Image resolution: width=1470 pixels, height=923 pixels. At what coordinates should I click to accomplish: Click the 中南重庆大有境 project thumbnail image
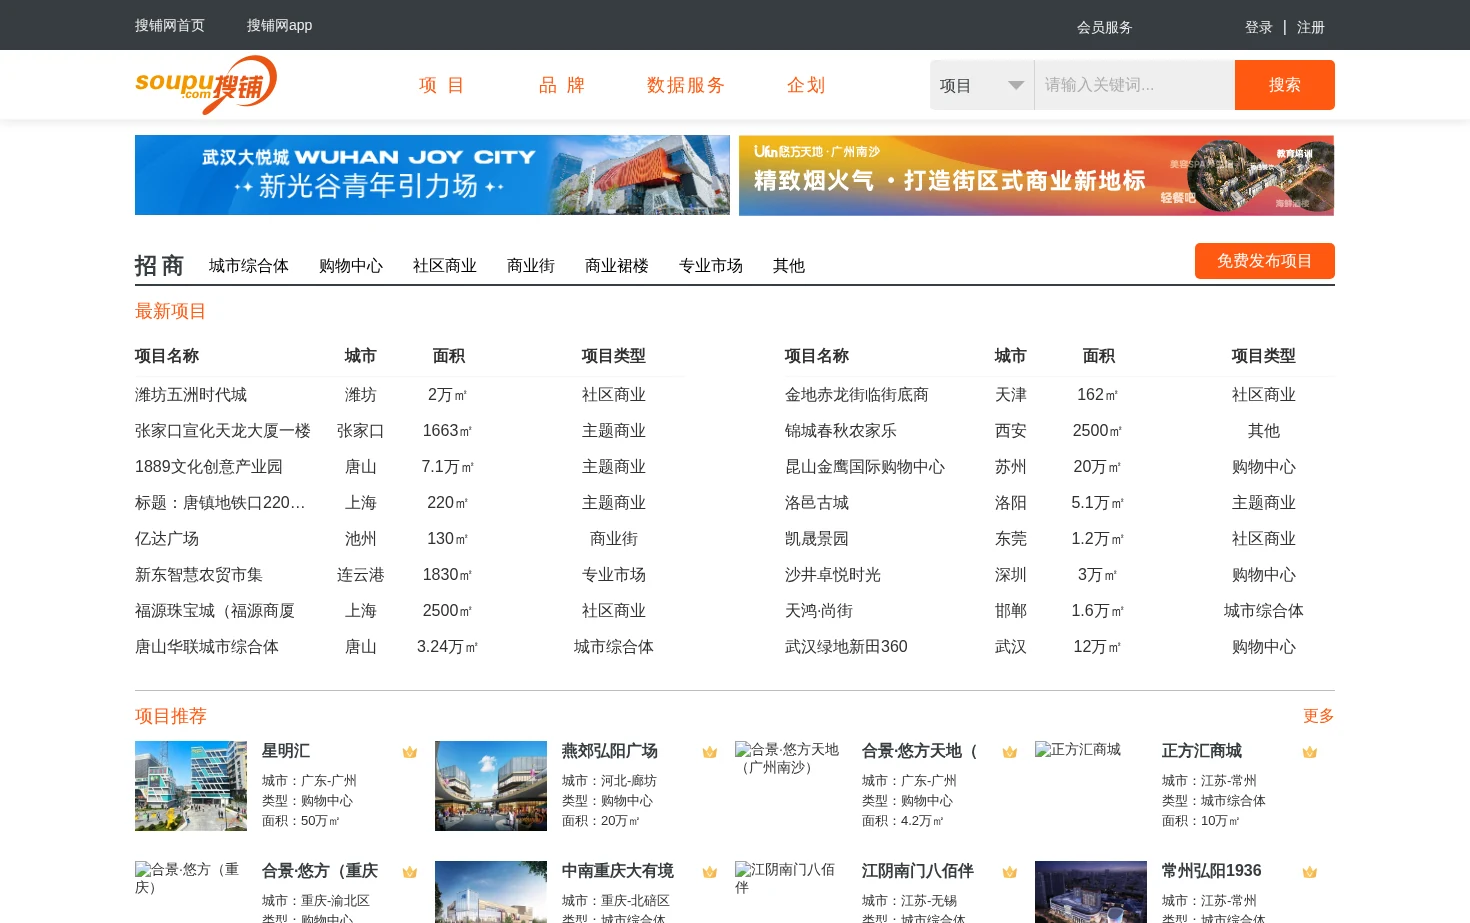491,892
